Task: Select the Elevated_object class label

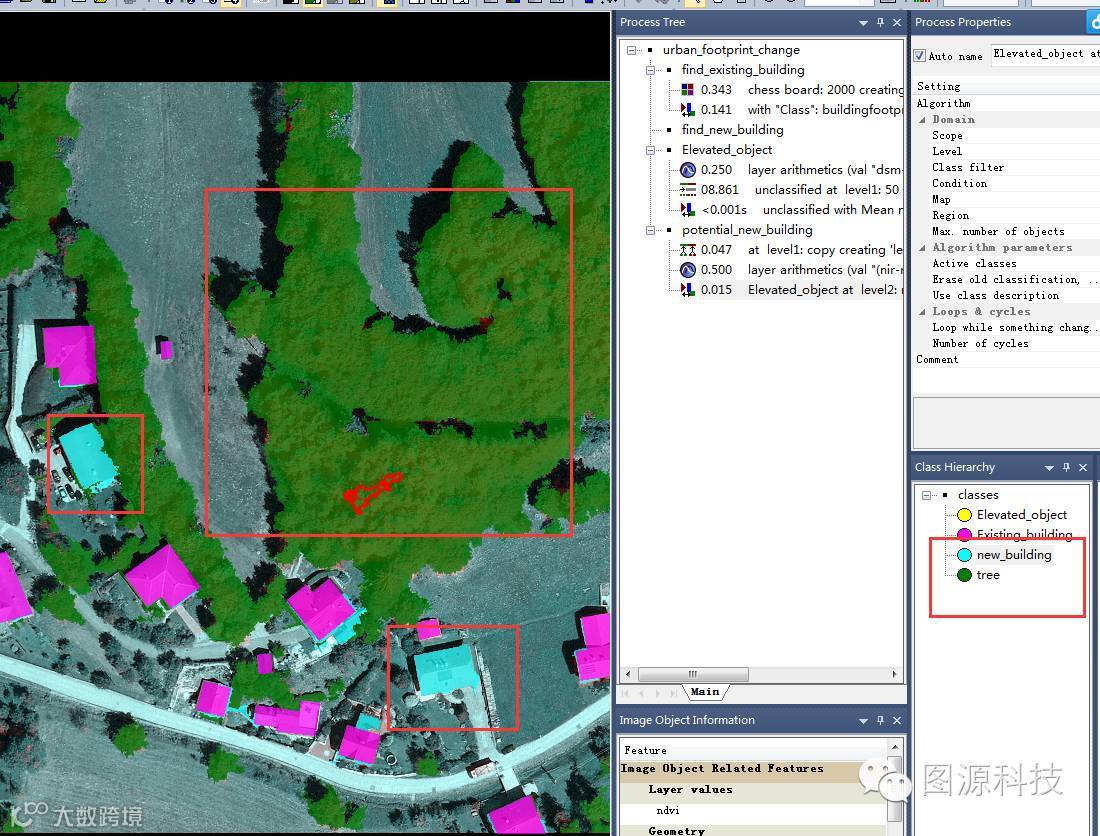Action: 1021,515
